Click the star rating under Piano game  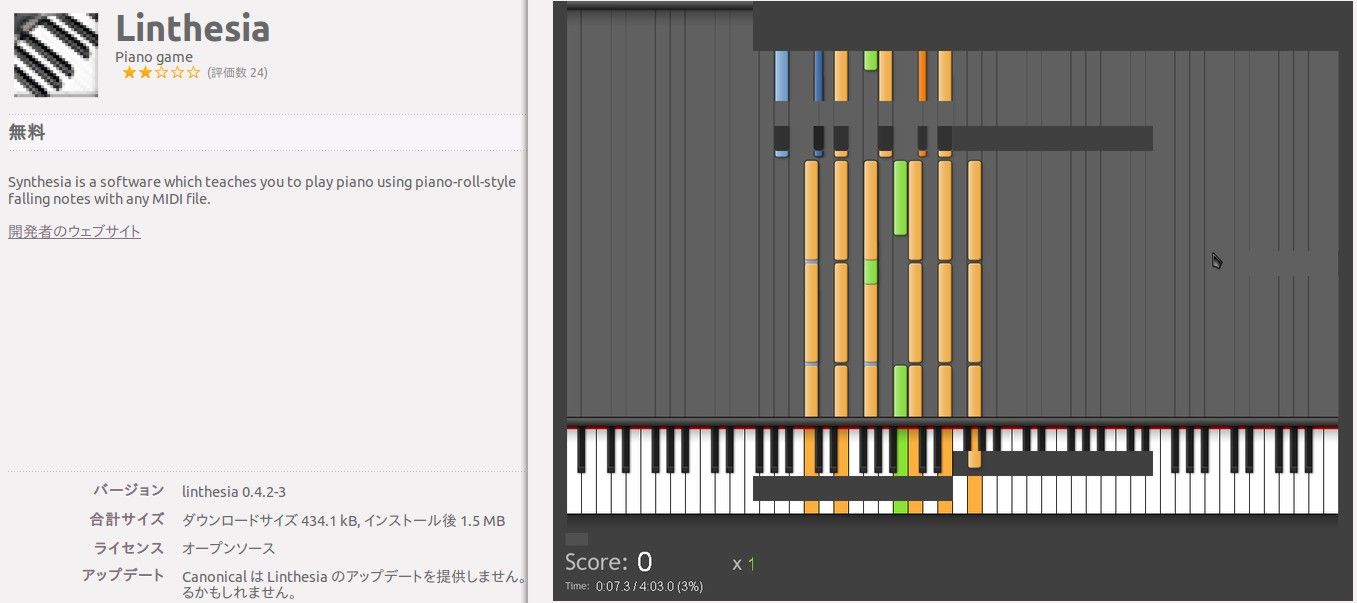pos(161,73)
